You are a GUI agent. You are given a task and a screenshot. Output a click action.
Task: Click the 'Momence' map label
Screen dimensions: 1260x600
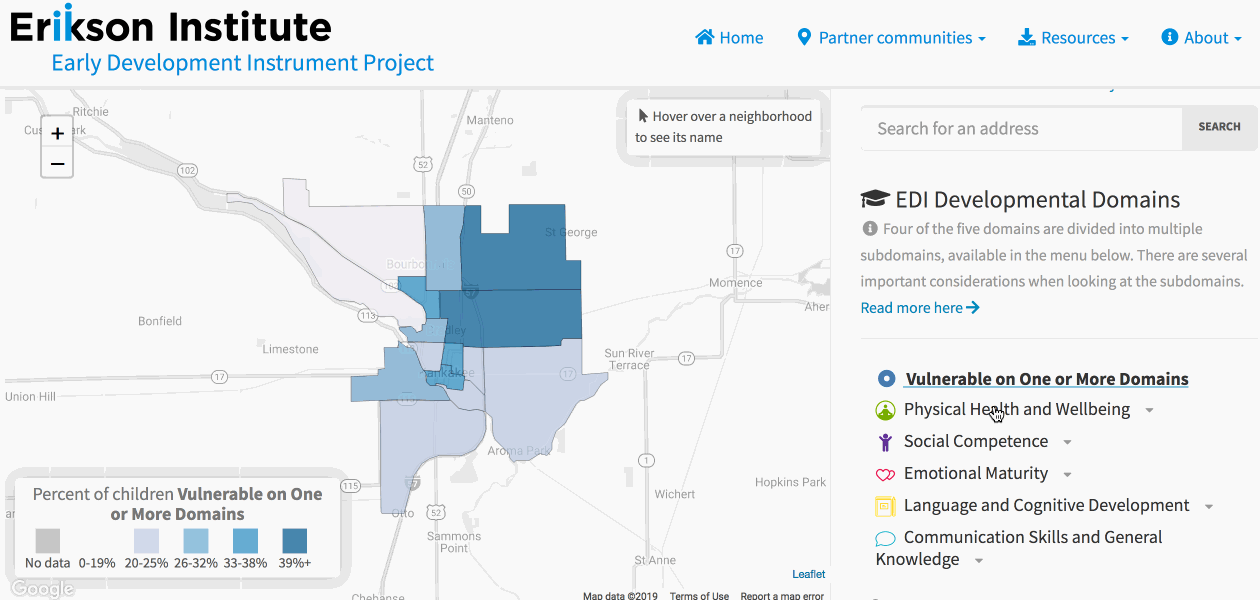click(x=735, y=283)
